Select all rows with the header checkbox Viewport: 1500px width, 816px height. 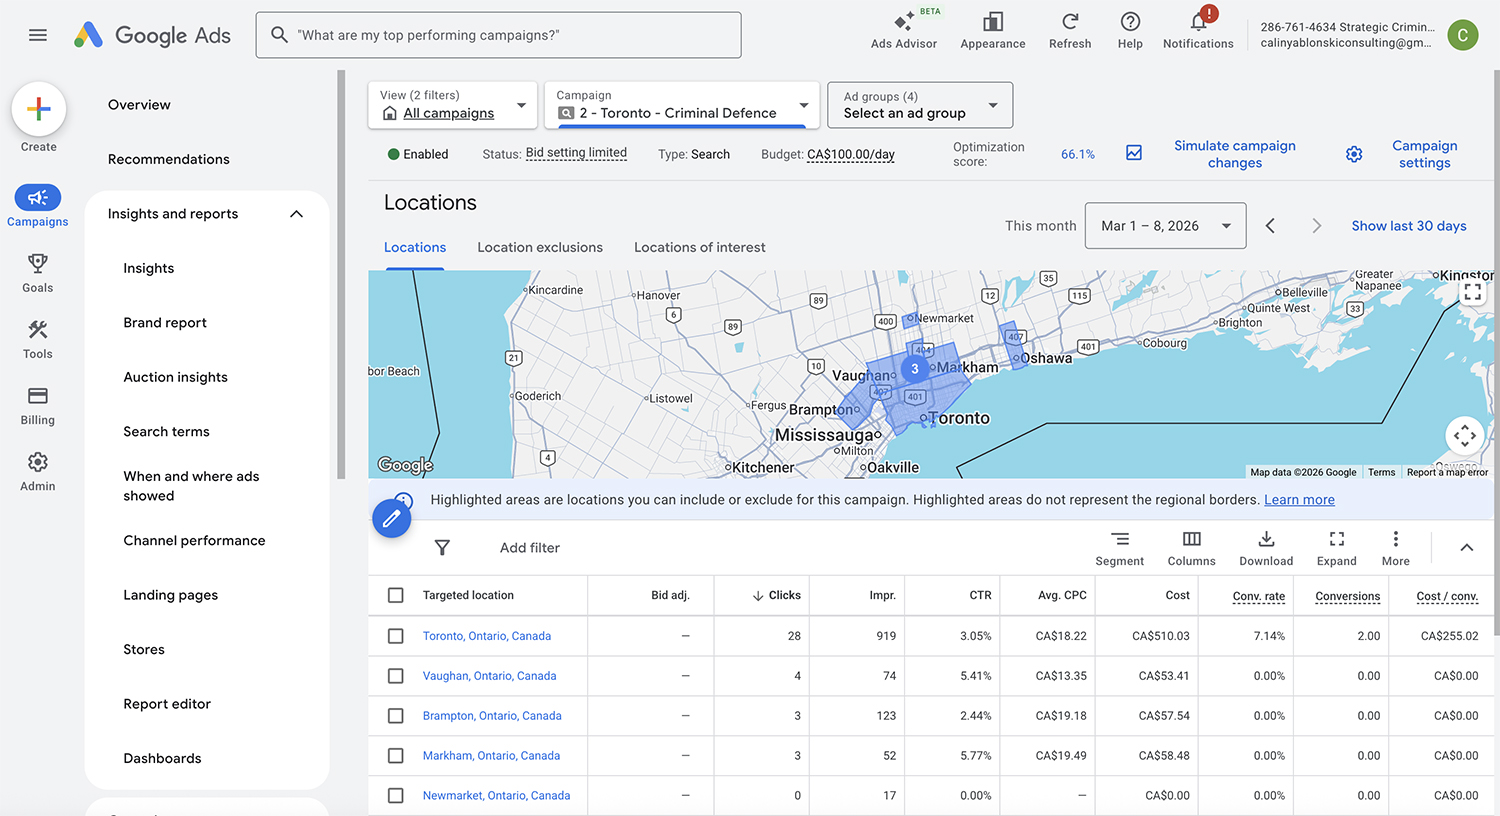[x=396, y=595]
